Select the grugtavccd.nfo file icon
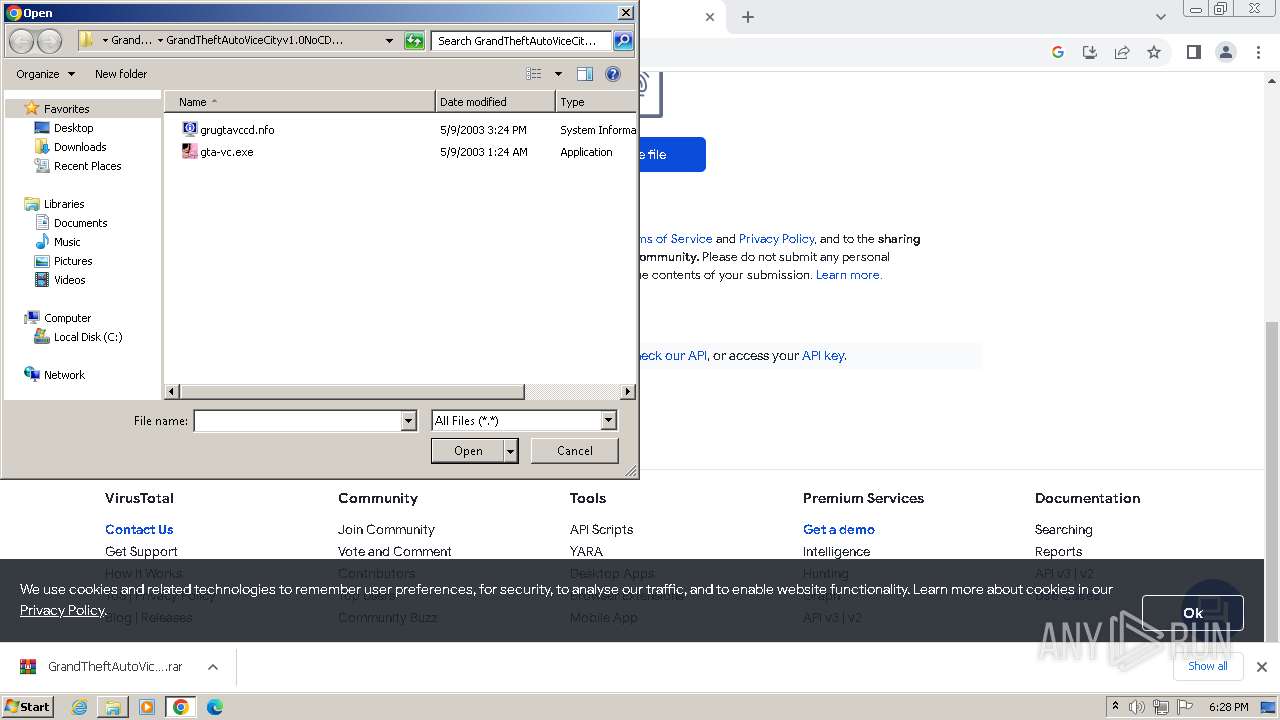 190,129
